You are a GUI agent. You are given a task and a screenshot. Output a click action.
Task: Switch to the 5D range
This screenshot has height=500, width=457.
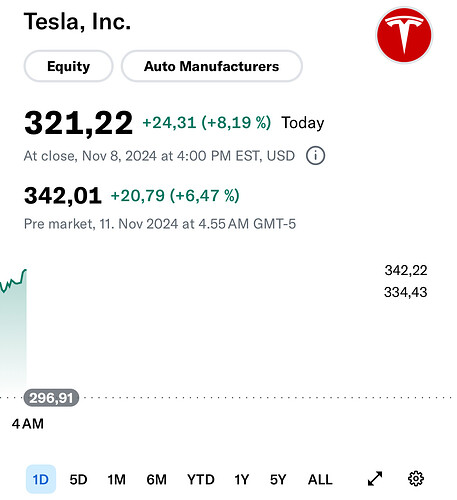click(78, 480)
